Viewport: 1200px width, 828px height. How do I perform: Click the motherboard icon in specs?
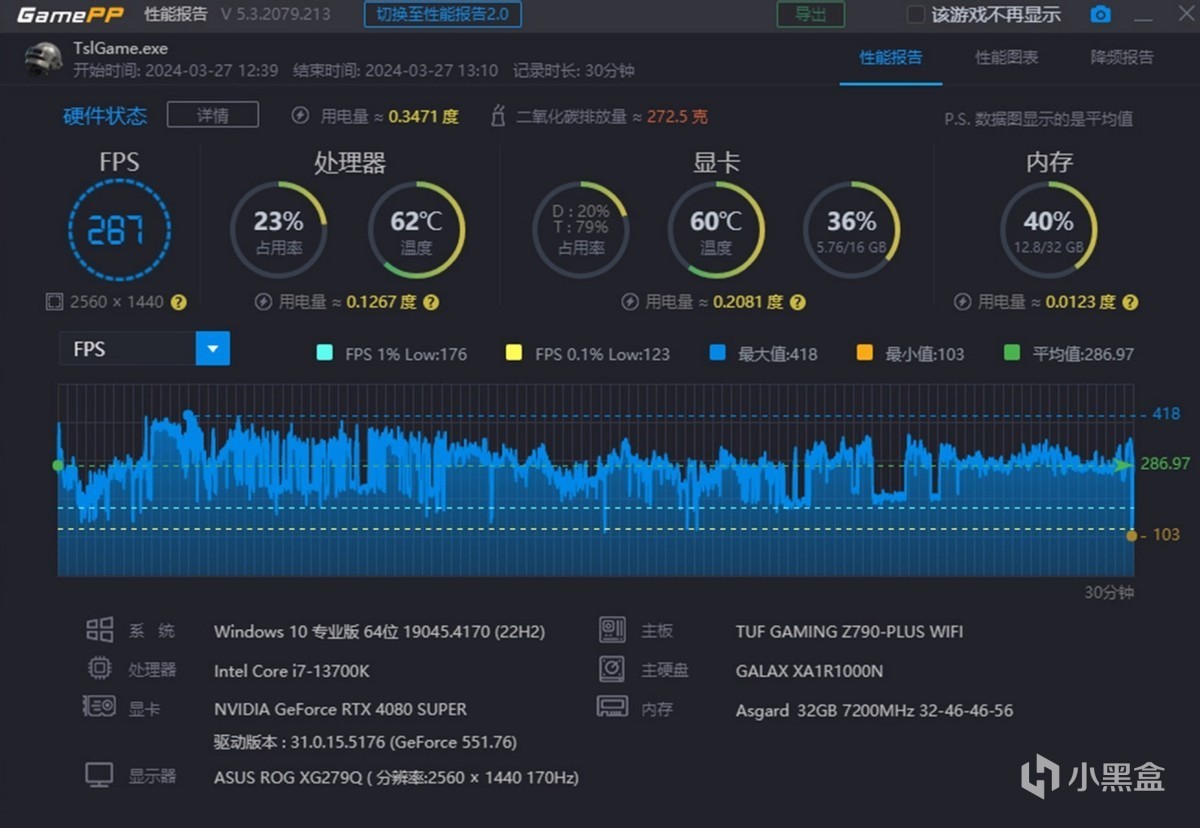[x=612, y=630]
